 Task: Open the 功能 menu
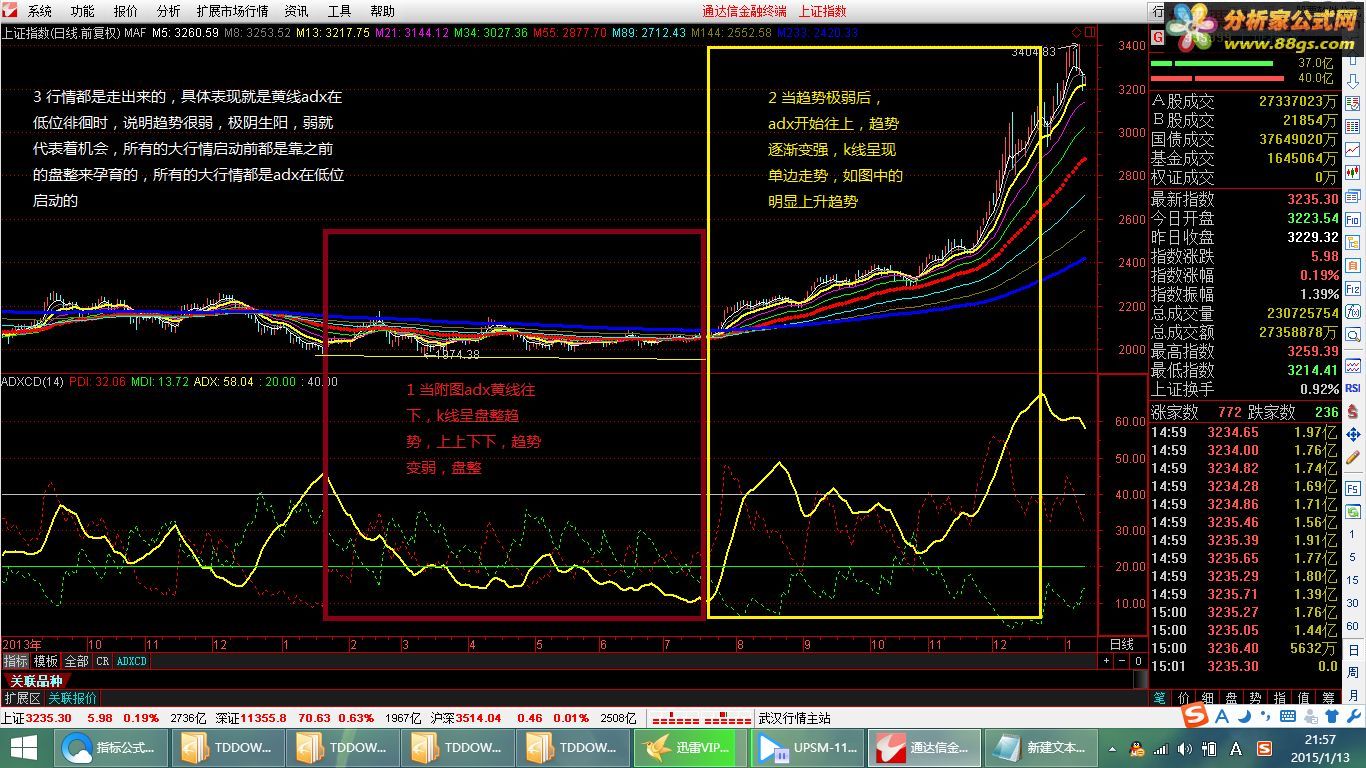(83, 11)
